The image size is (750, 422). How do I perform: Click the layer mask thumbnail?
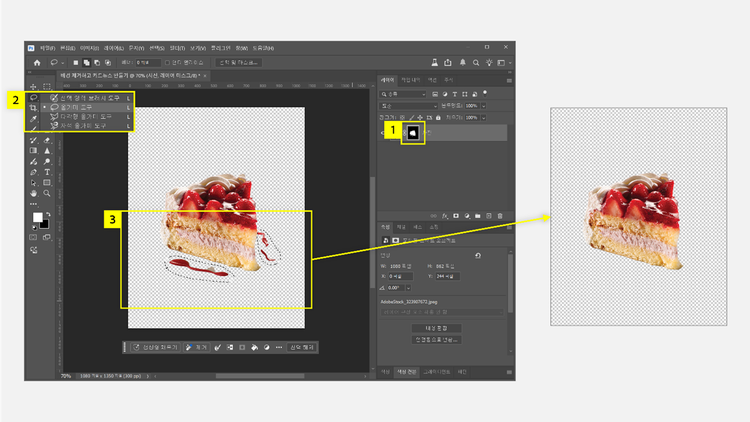[x=413, y=133]
